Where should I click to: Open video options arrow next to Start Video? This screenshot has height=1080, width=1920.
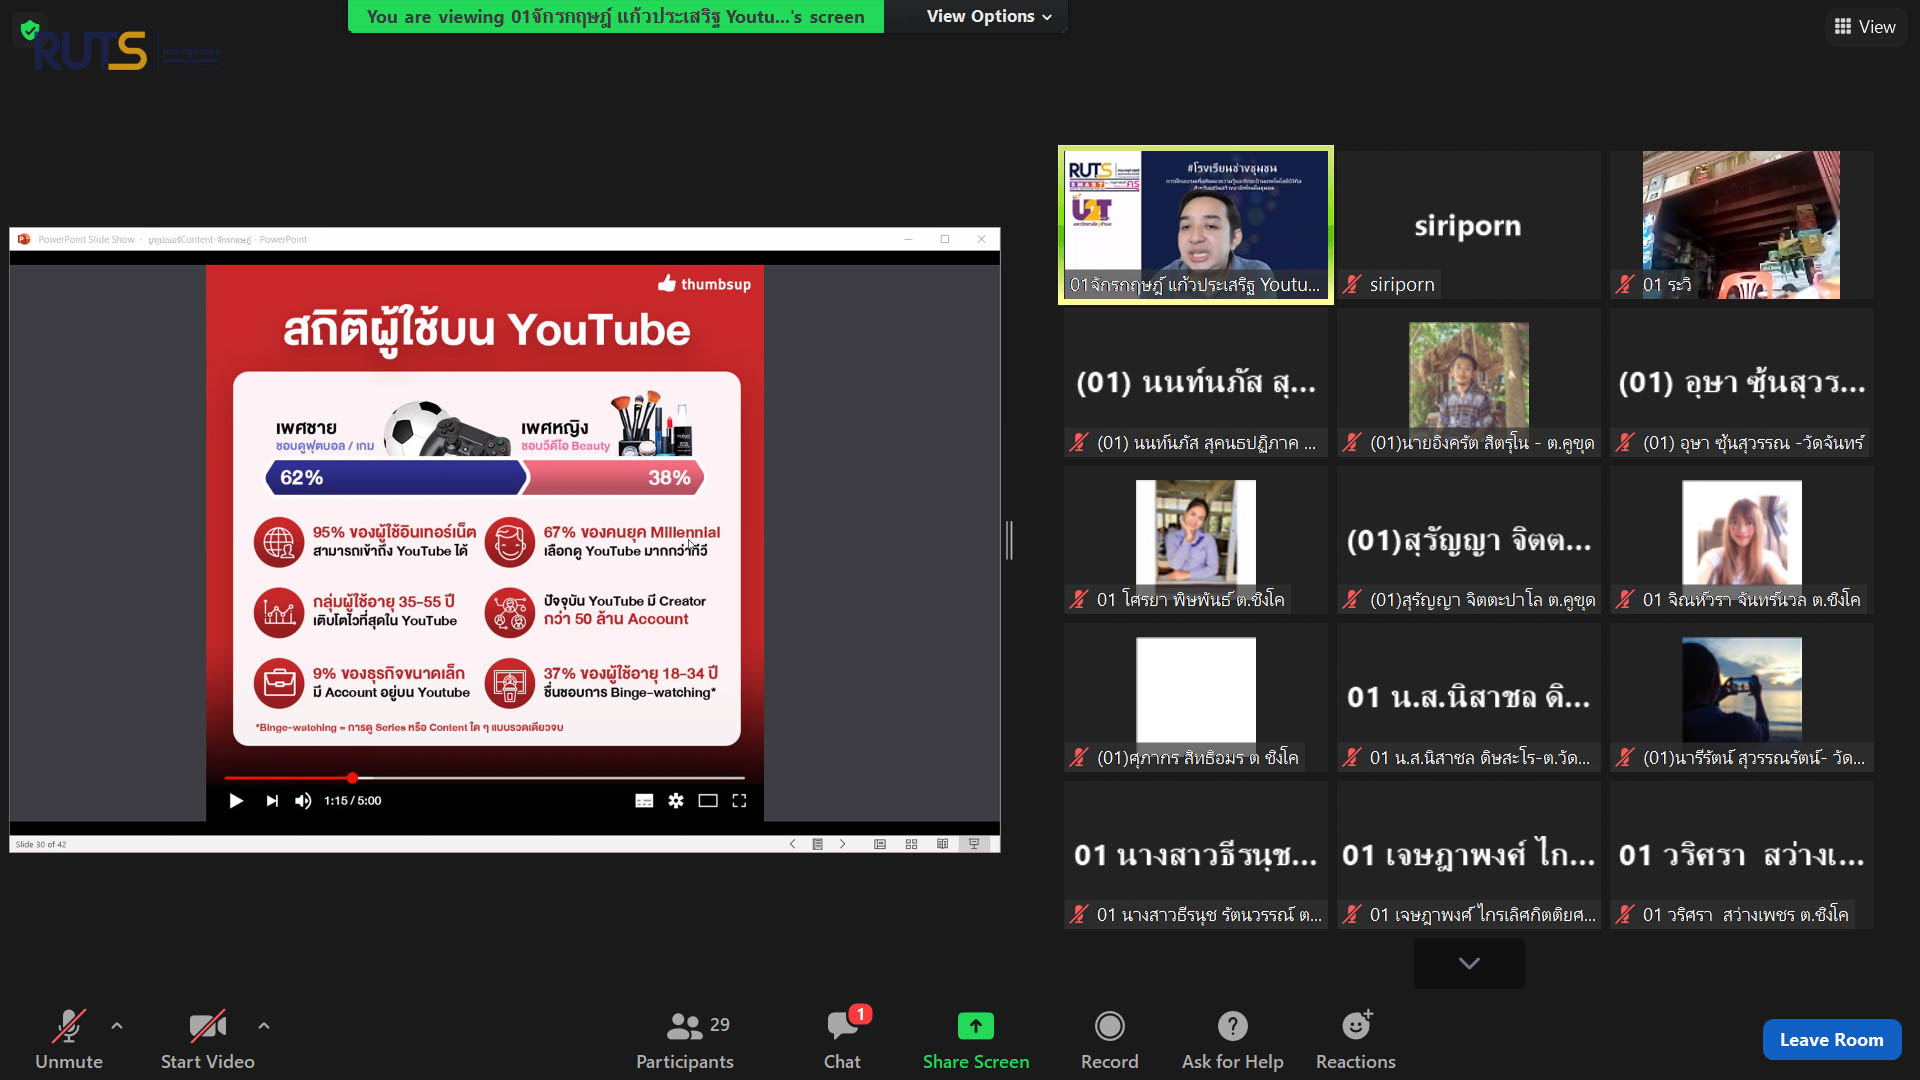(x=263, y=1026)
